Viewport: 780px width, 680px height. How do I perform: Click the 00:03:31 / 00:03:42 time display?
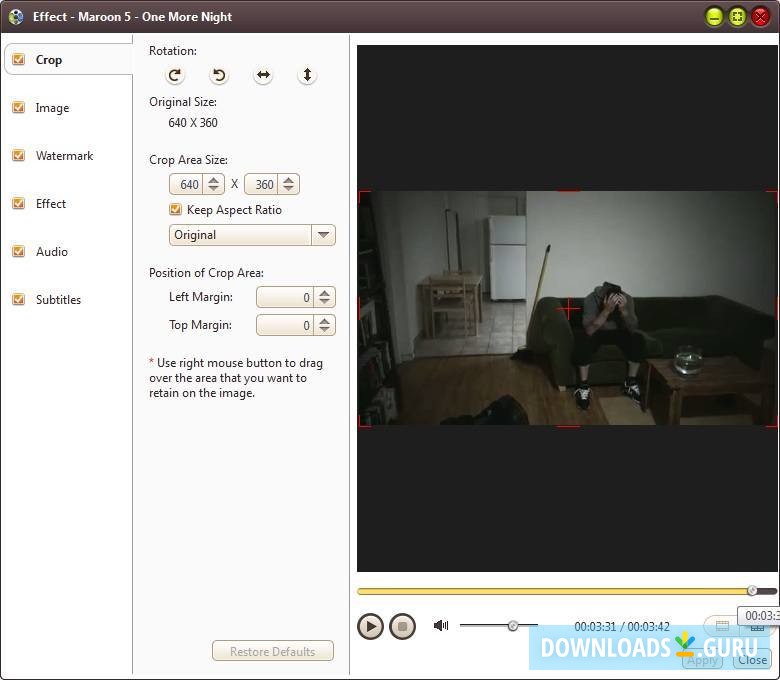(x=622, y=626)
